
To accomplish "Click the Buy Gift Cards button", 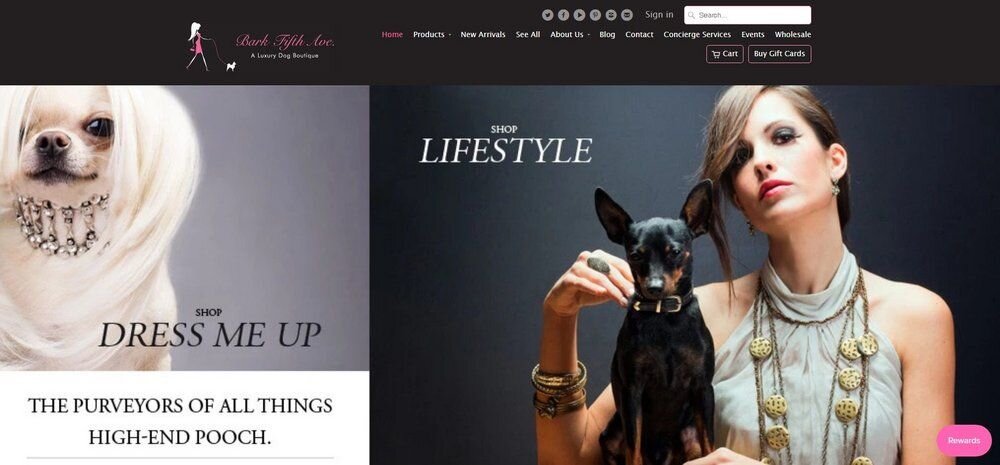I will (779, 54).
